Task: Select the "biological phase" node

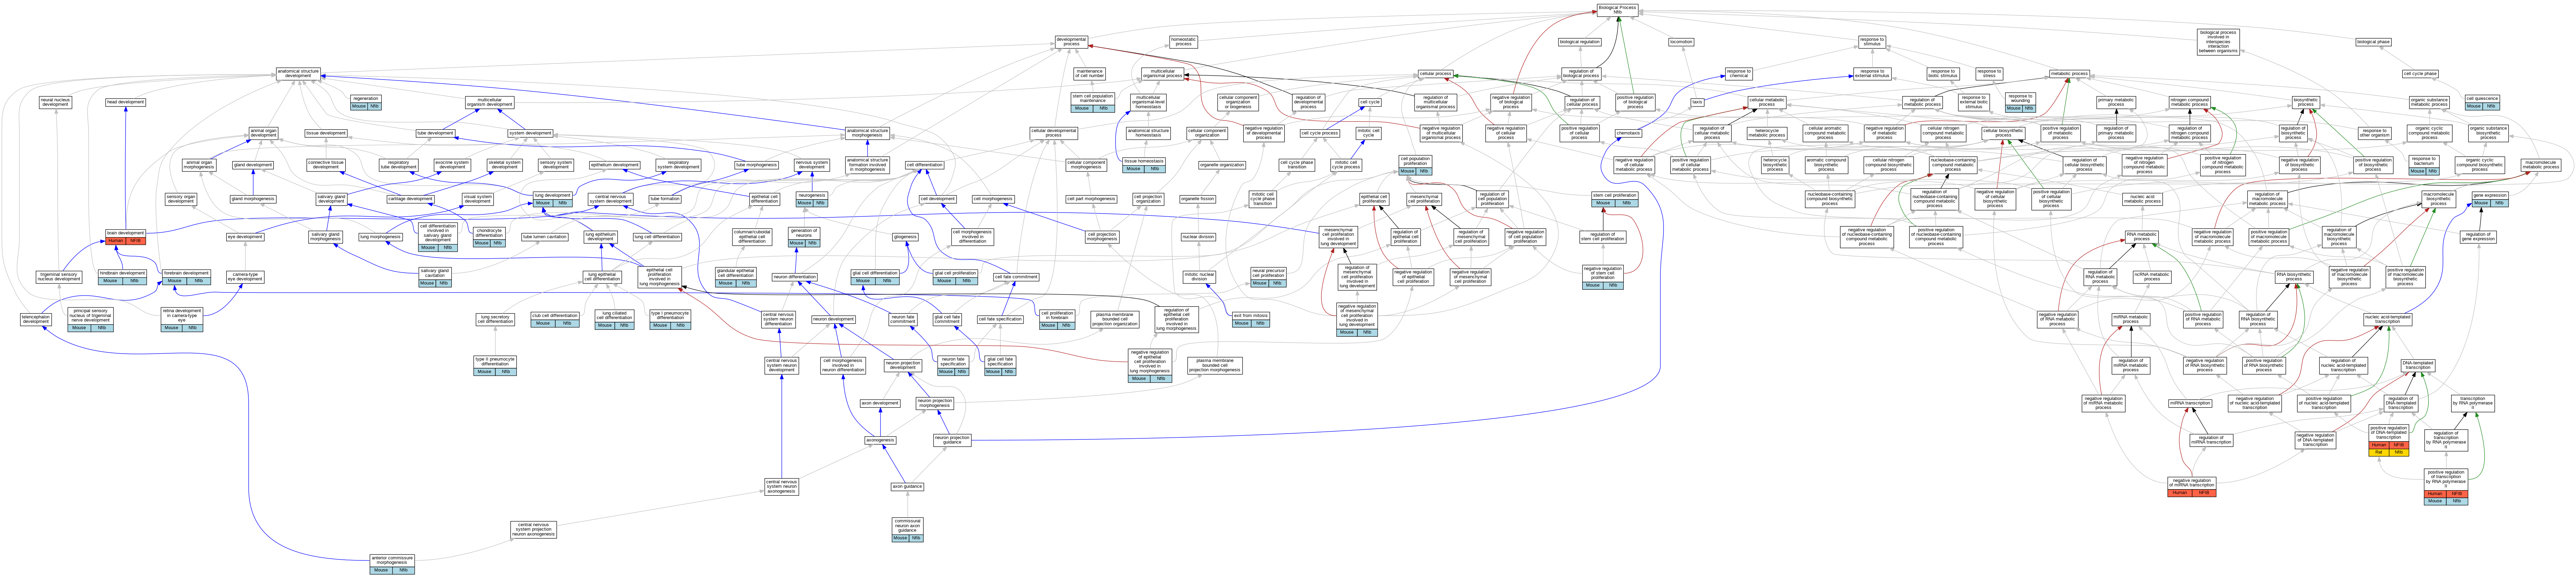Action: click(x=2373, y=42)
